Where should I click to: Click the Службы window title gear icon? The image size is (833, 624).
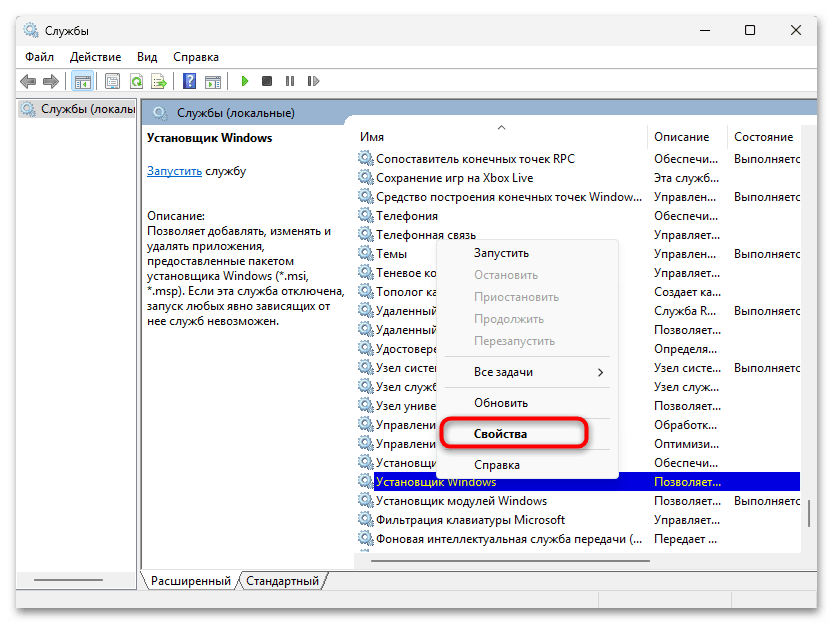31,30
